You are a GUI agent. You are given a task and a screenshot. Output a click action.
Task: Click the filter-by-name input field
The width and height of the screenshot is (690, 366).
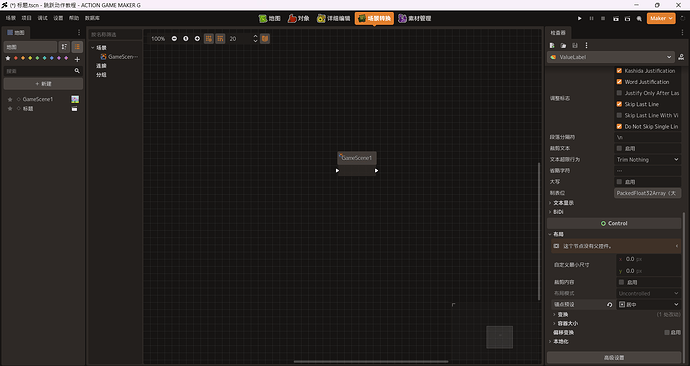coord(115,34)
